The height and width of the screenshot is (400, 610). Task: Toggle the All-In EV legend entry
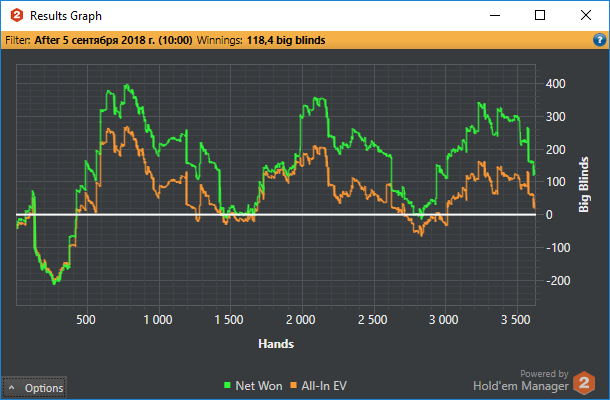pos(319,386)
